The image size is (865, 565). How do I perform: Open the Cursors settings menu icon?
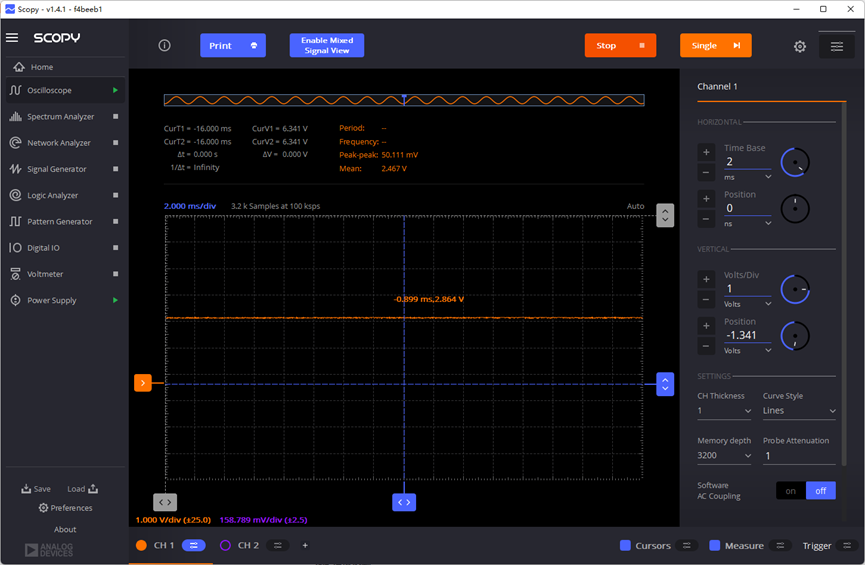pyautogui.click(x=687, y=545)
